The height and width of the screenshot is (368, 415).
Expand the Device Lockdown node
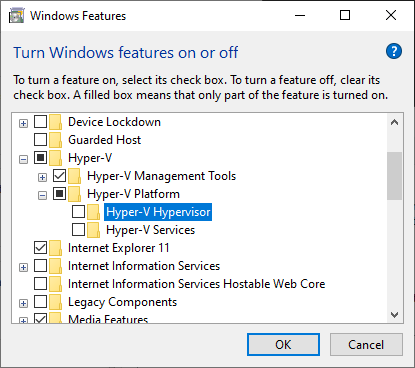point(23,124)
